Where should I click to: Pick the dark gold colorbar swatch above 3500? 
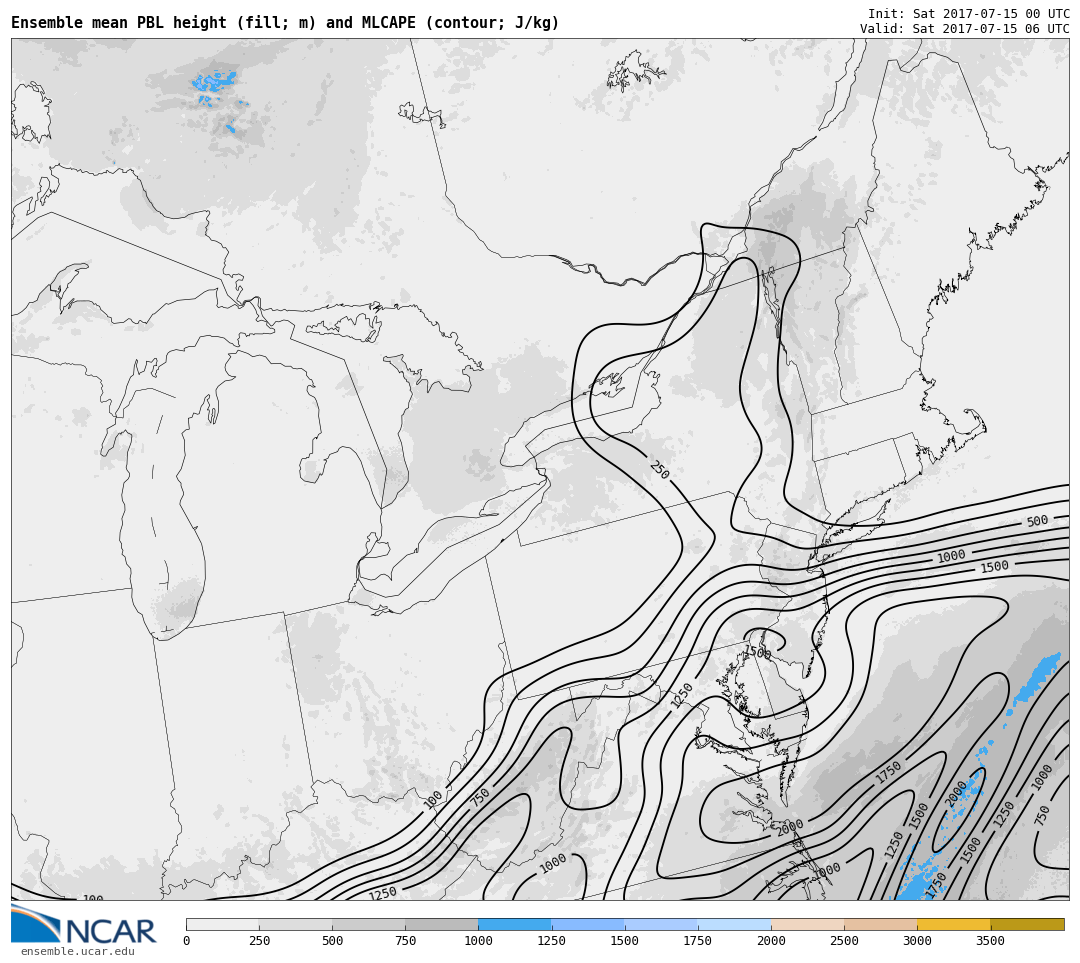1027,924
